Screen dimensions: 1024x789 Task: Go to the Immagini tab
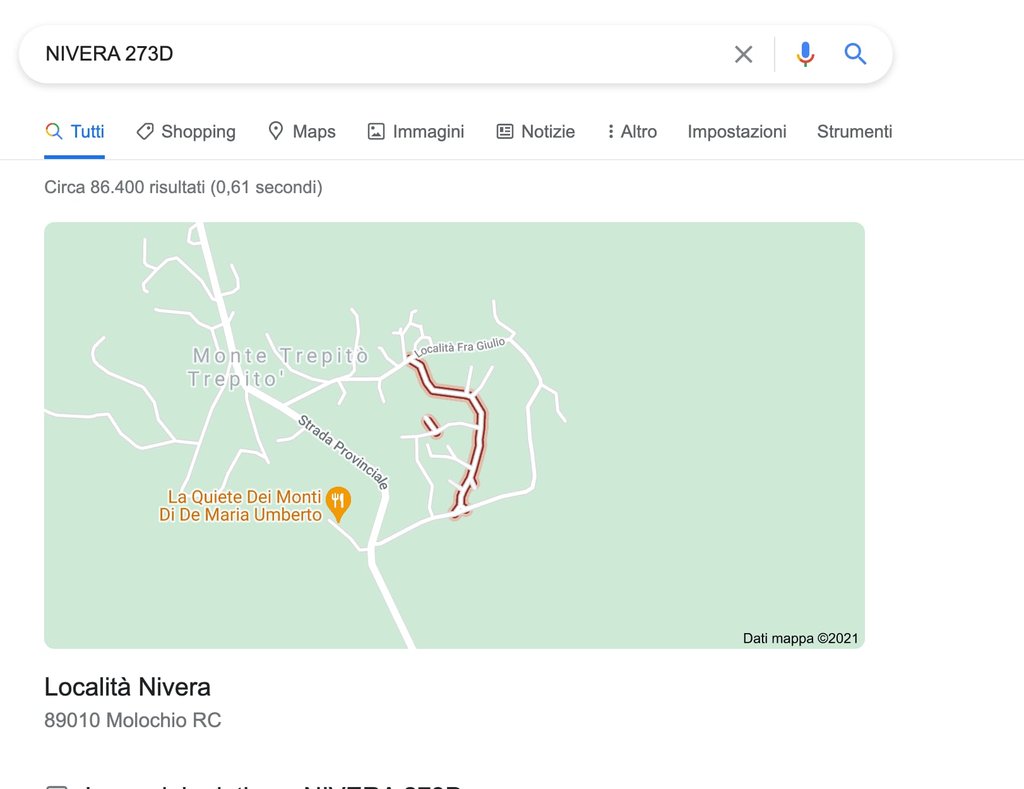click(x=416, y=132)
